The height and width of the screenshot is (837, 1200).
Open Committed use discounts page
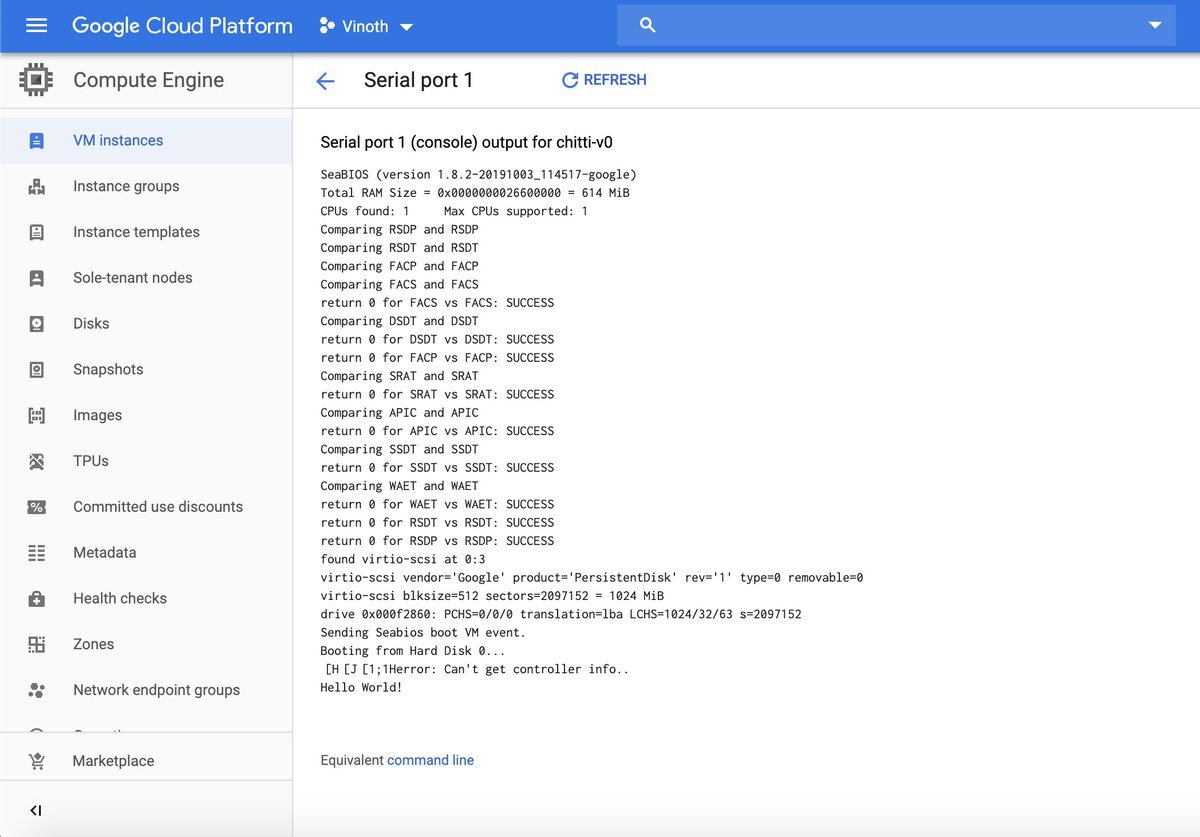point(158,507)
